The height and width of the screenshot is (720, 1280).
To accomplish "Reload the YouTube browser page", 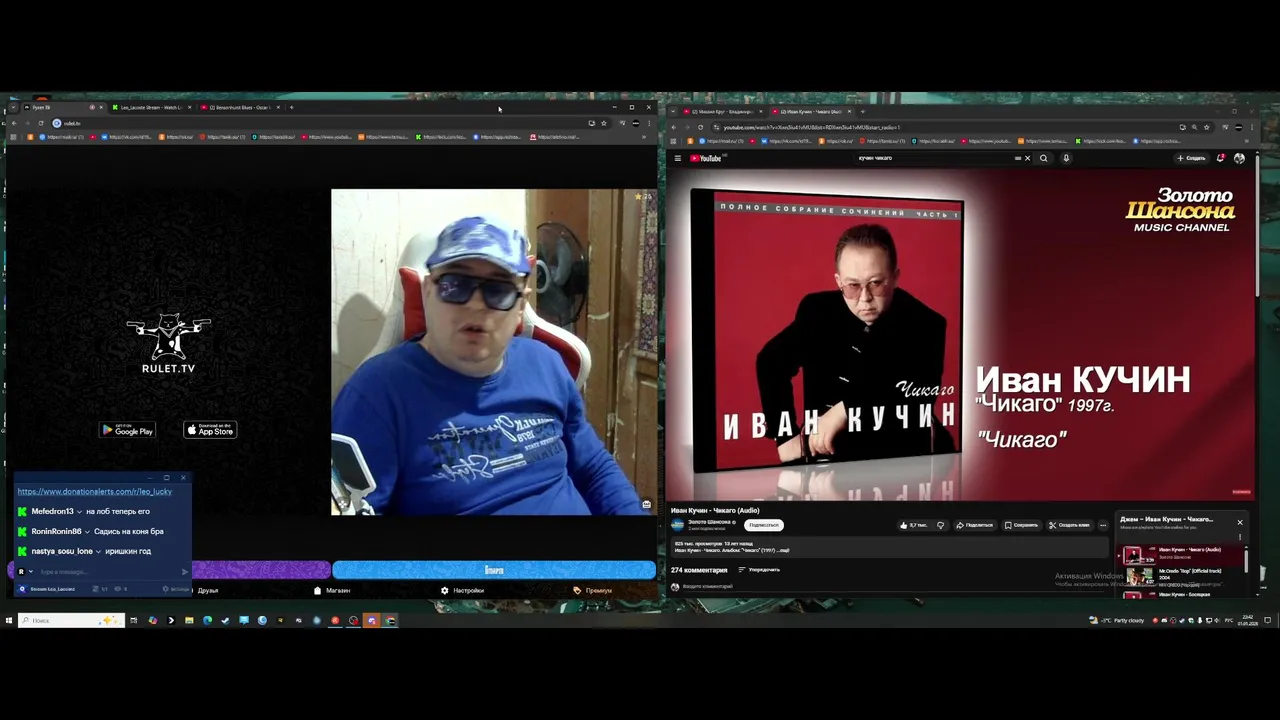I will click(x=701, y=127).
